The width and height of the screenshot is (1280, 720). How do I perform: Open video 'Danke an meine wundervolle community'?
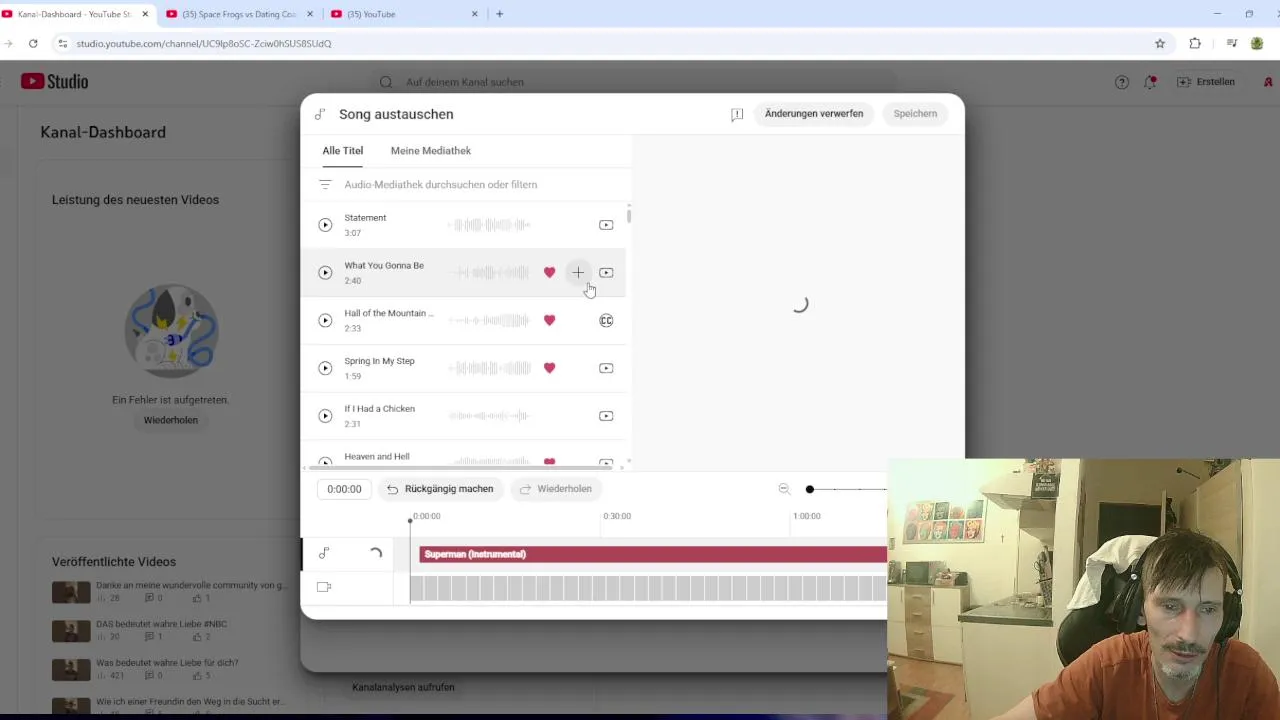(191, 585)
